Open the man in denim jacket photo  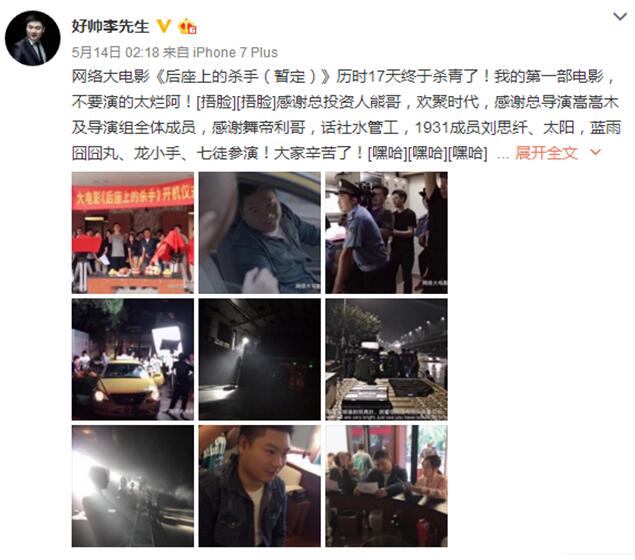click(260, 486)
